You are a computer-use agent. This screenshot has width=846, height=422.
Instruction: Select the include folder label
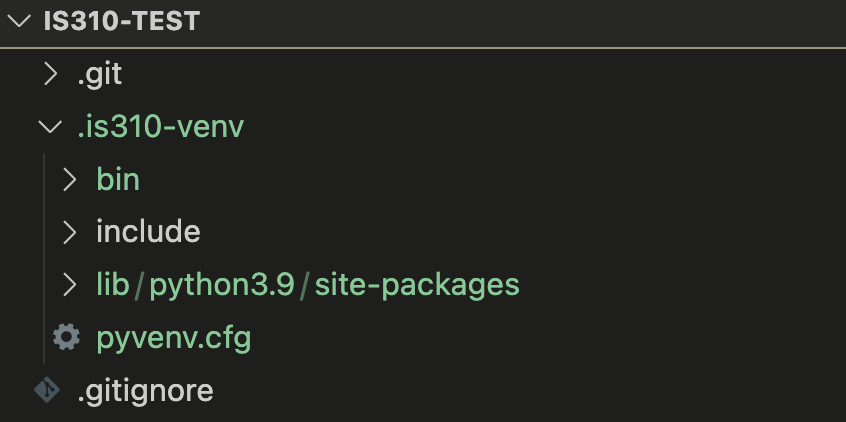tap(148, 232)
